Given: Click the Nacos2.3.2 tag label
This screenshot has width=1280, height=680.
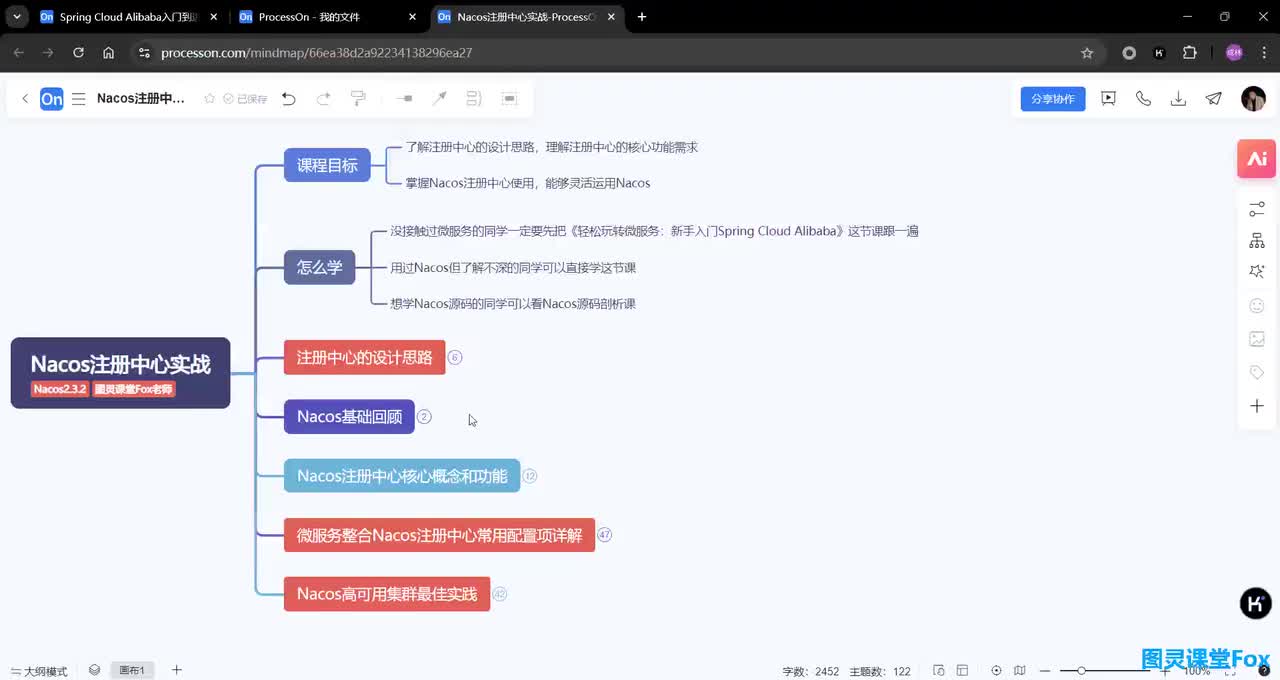Looking at the screenshot, I should 60,389.
